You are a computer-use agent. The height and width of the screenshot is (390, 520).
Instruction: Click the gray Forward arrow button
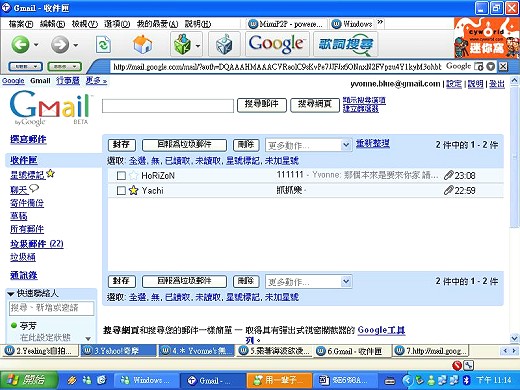(x=60, y=44)
